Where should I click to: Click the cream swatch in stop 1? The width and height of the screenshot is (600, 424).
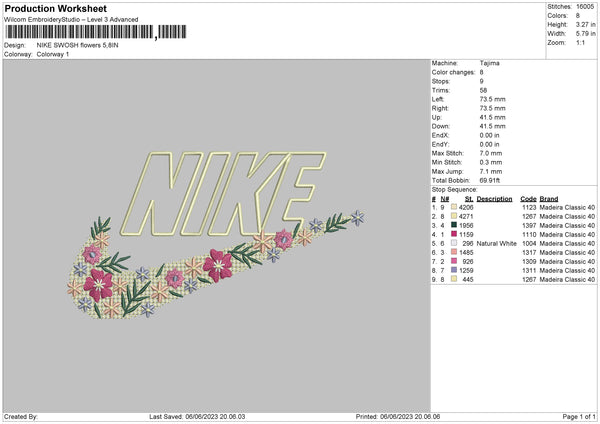tap(453, 207)
